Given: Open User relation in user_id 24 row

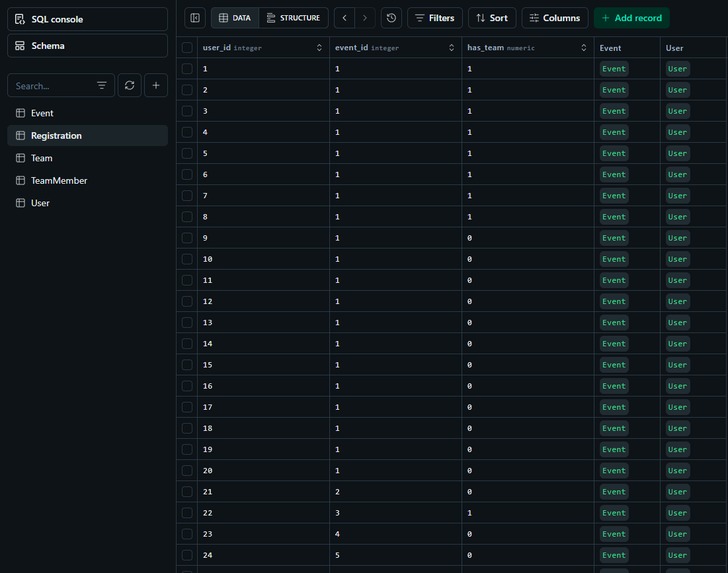Looking at the screenshot, I should [677, 555].
